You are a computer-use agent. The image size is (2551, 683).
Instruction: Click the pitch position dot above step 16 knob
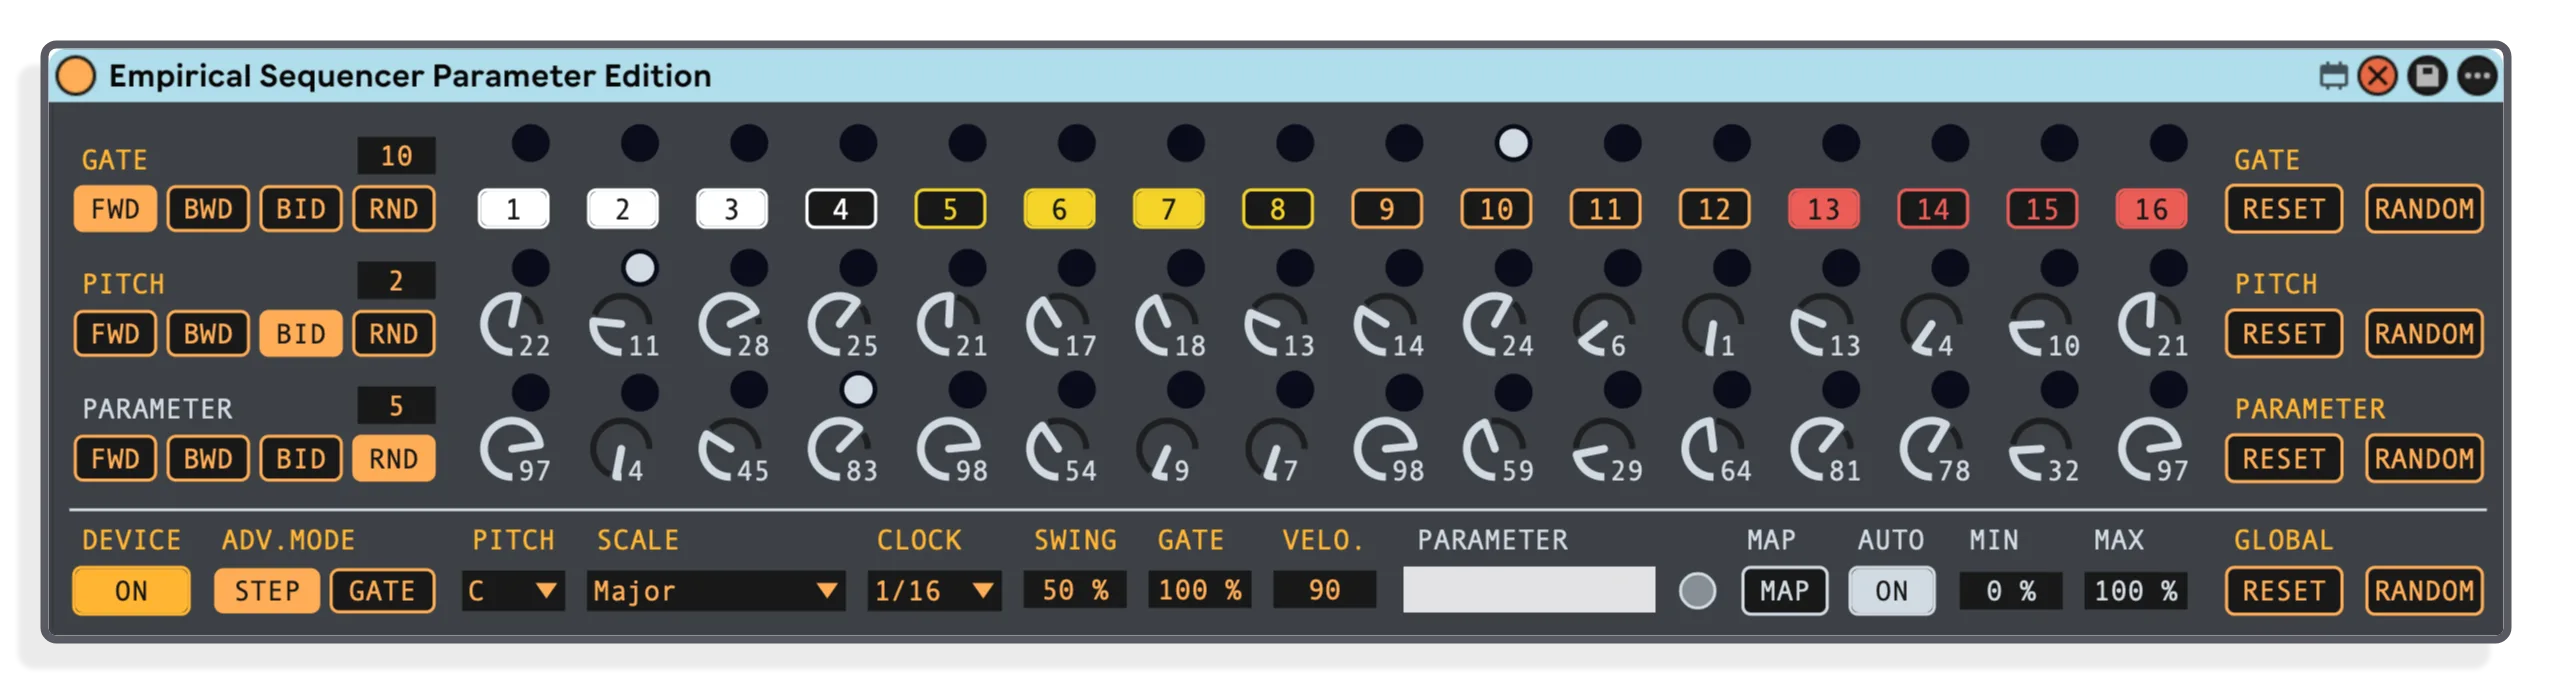[x=2167, y=267]
